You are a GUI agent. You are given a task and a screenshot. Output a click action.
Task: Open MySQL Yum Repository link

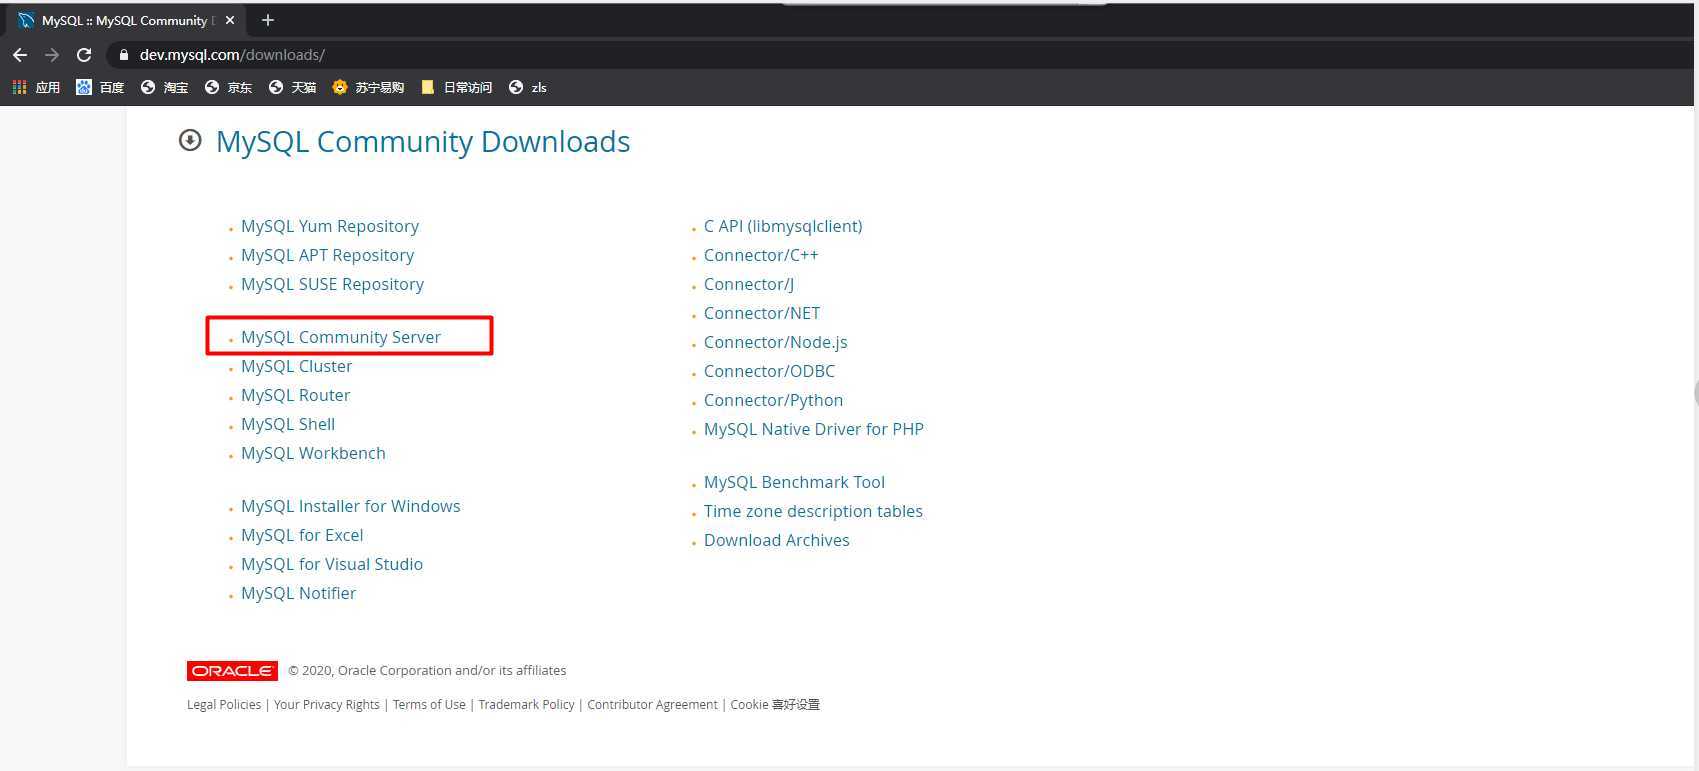(x=330, y=226)
